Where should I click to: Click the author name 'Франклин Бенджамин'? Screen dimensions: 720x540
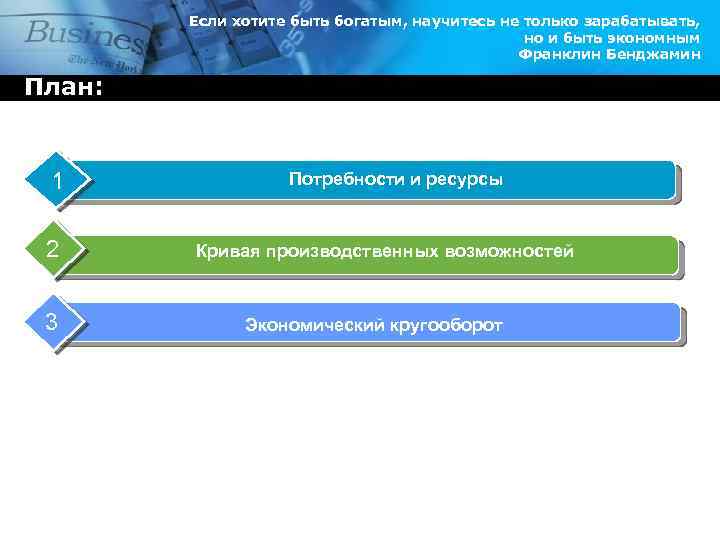pos(610,55)
